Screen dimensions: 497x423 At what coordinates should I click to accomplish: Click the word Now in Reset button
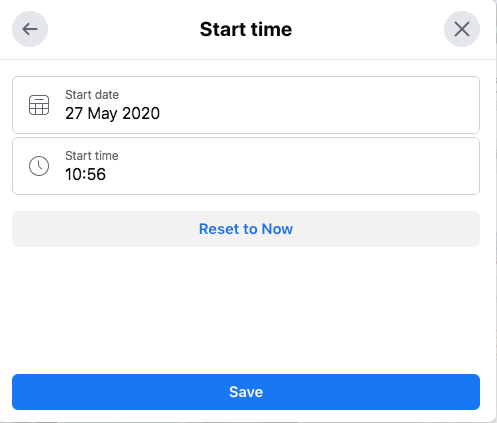[x=277, y=229]
